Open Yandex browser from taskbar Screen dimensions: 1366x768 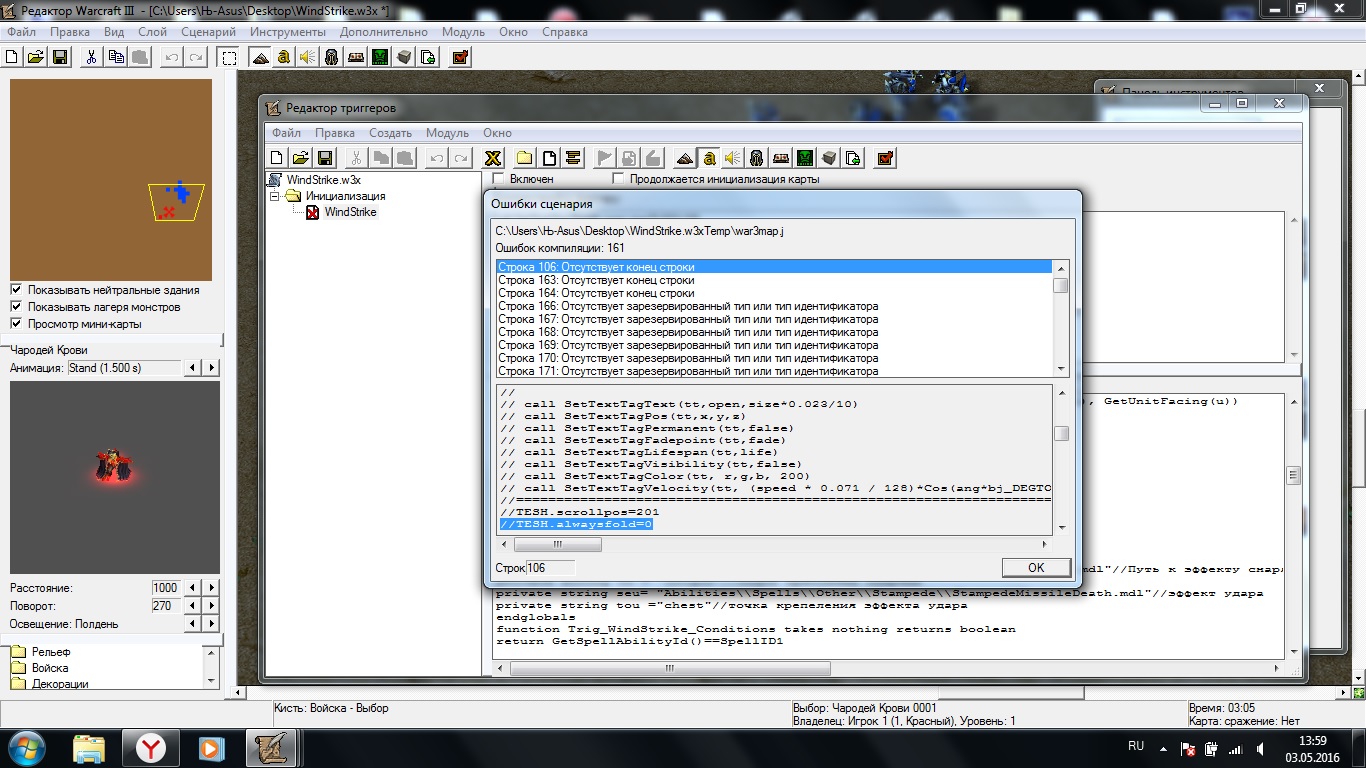(x=150, y=748)
